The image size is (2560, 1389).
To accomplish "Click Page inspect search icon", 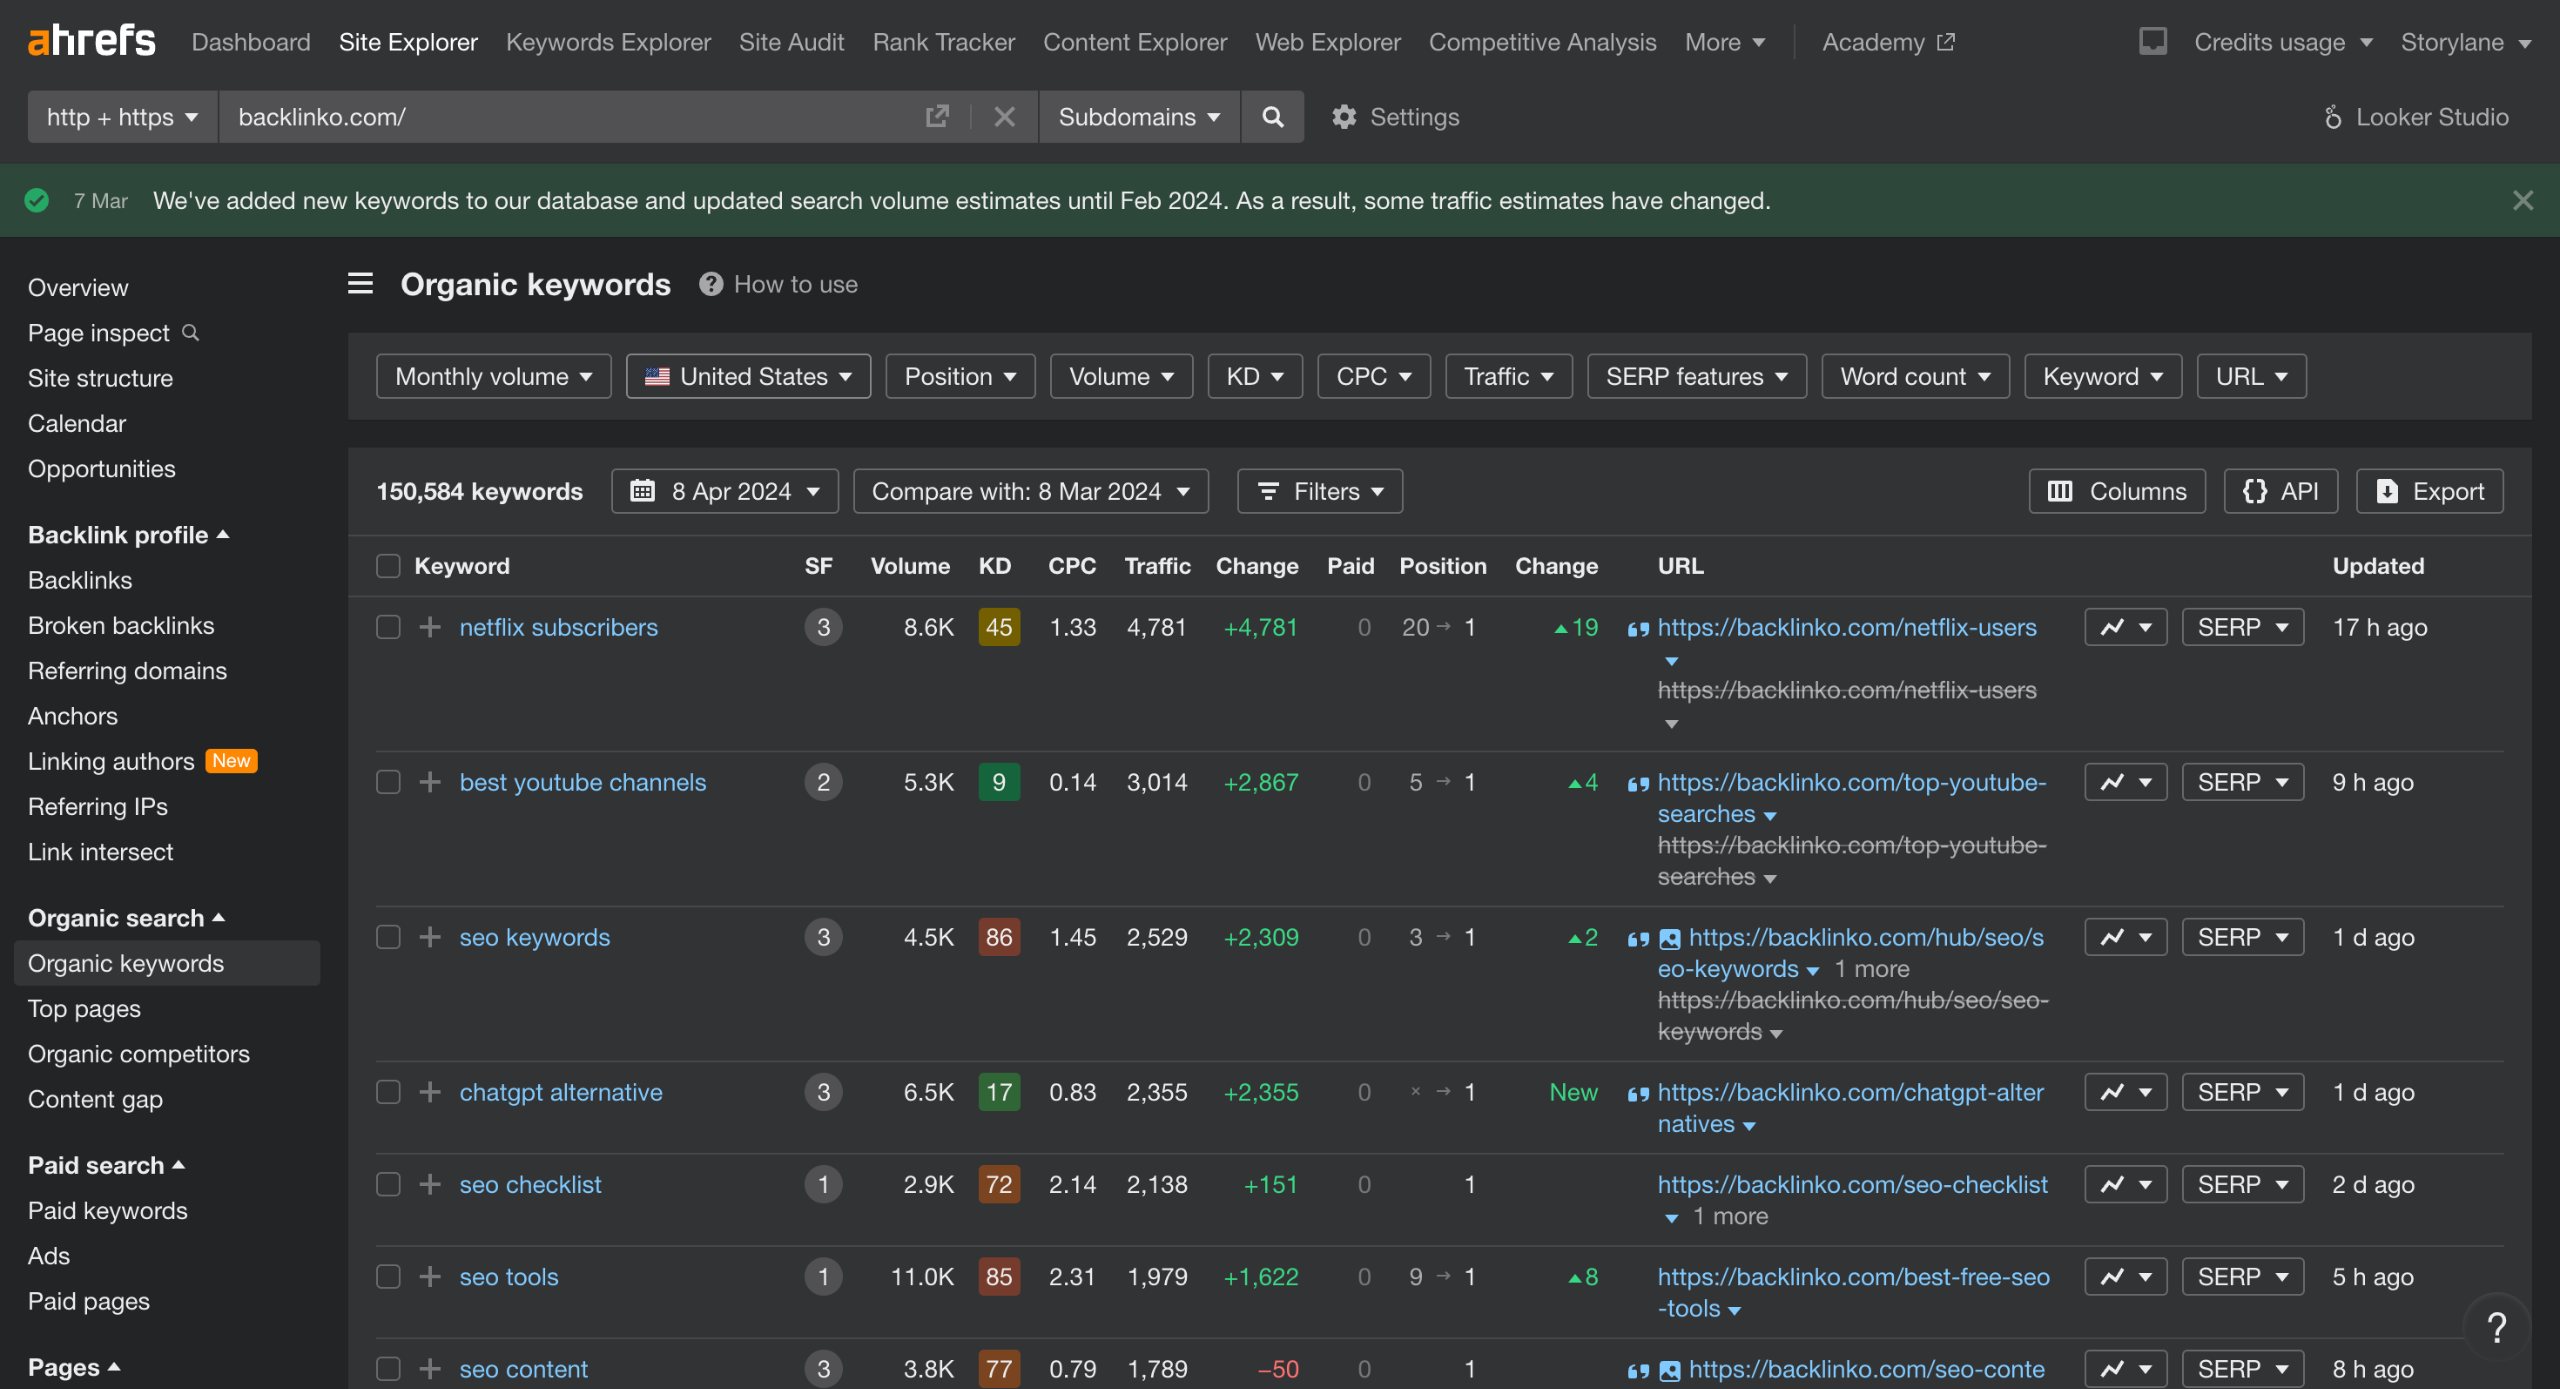I will pos(191,332).
